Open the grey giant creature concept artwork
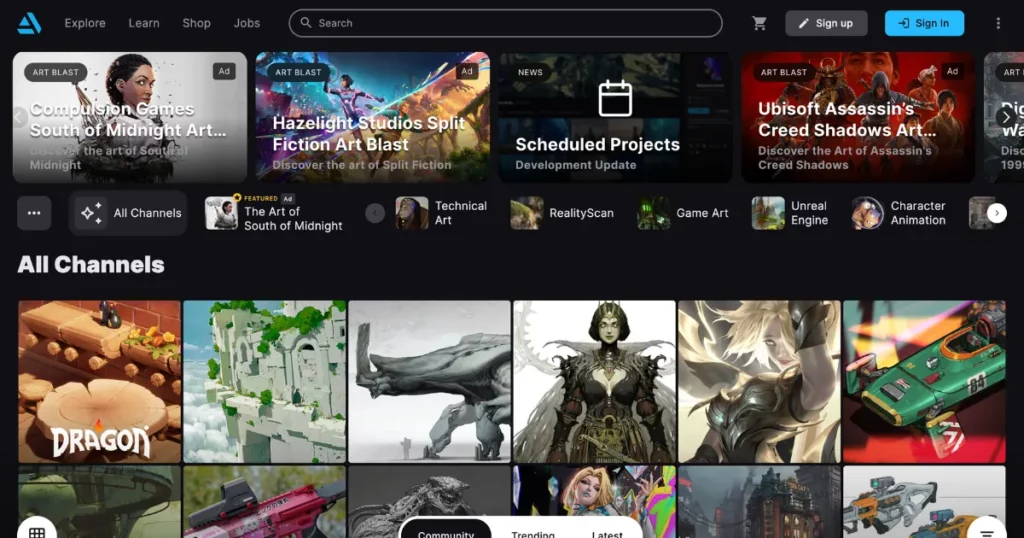Screen dimensions: 1024x538 click(429, 381)
